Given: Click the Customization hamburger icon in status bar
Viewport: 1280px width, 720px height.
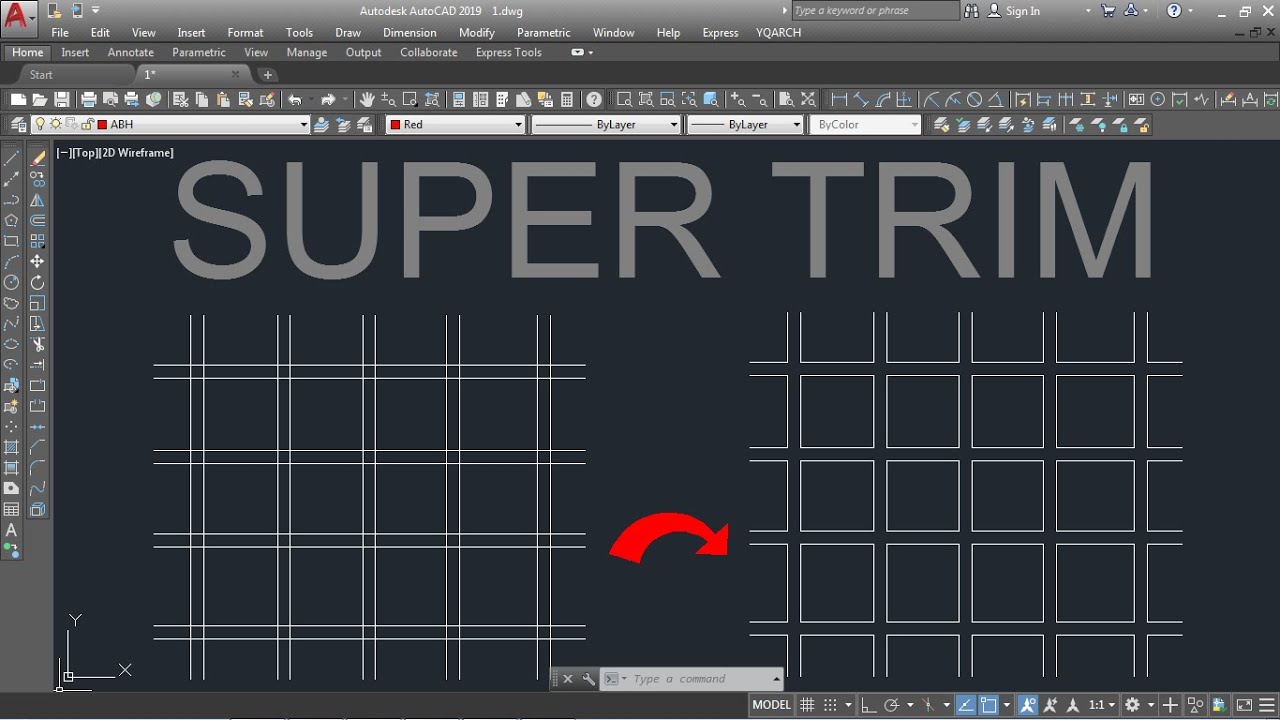Looking at the screenshot, I should [1267, 705].
